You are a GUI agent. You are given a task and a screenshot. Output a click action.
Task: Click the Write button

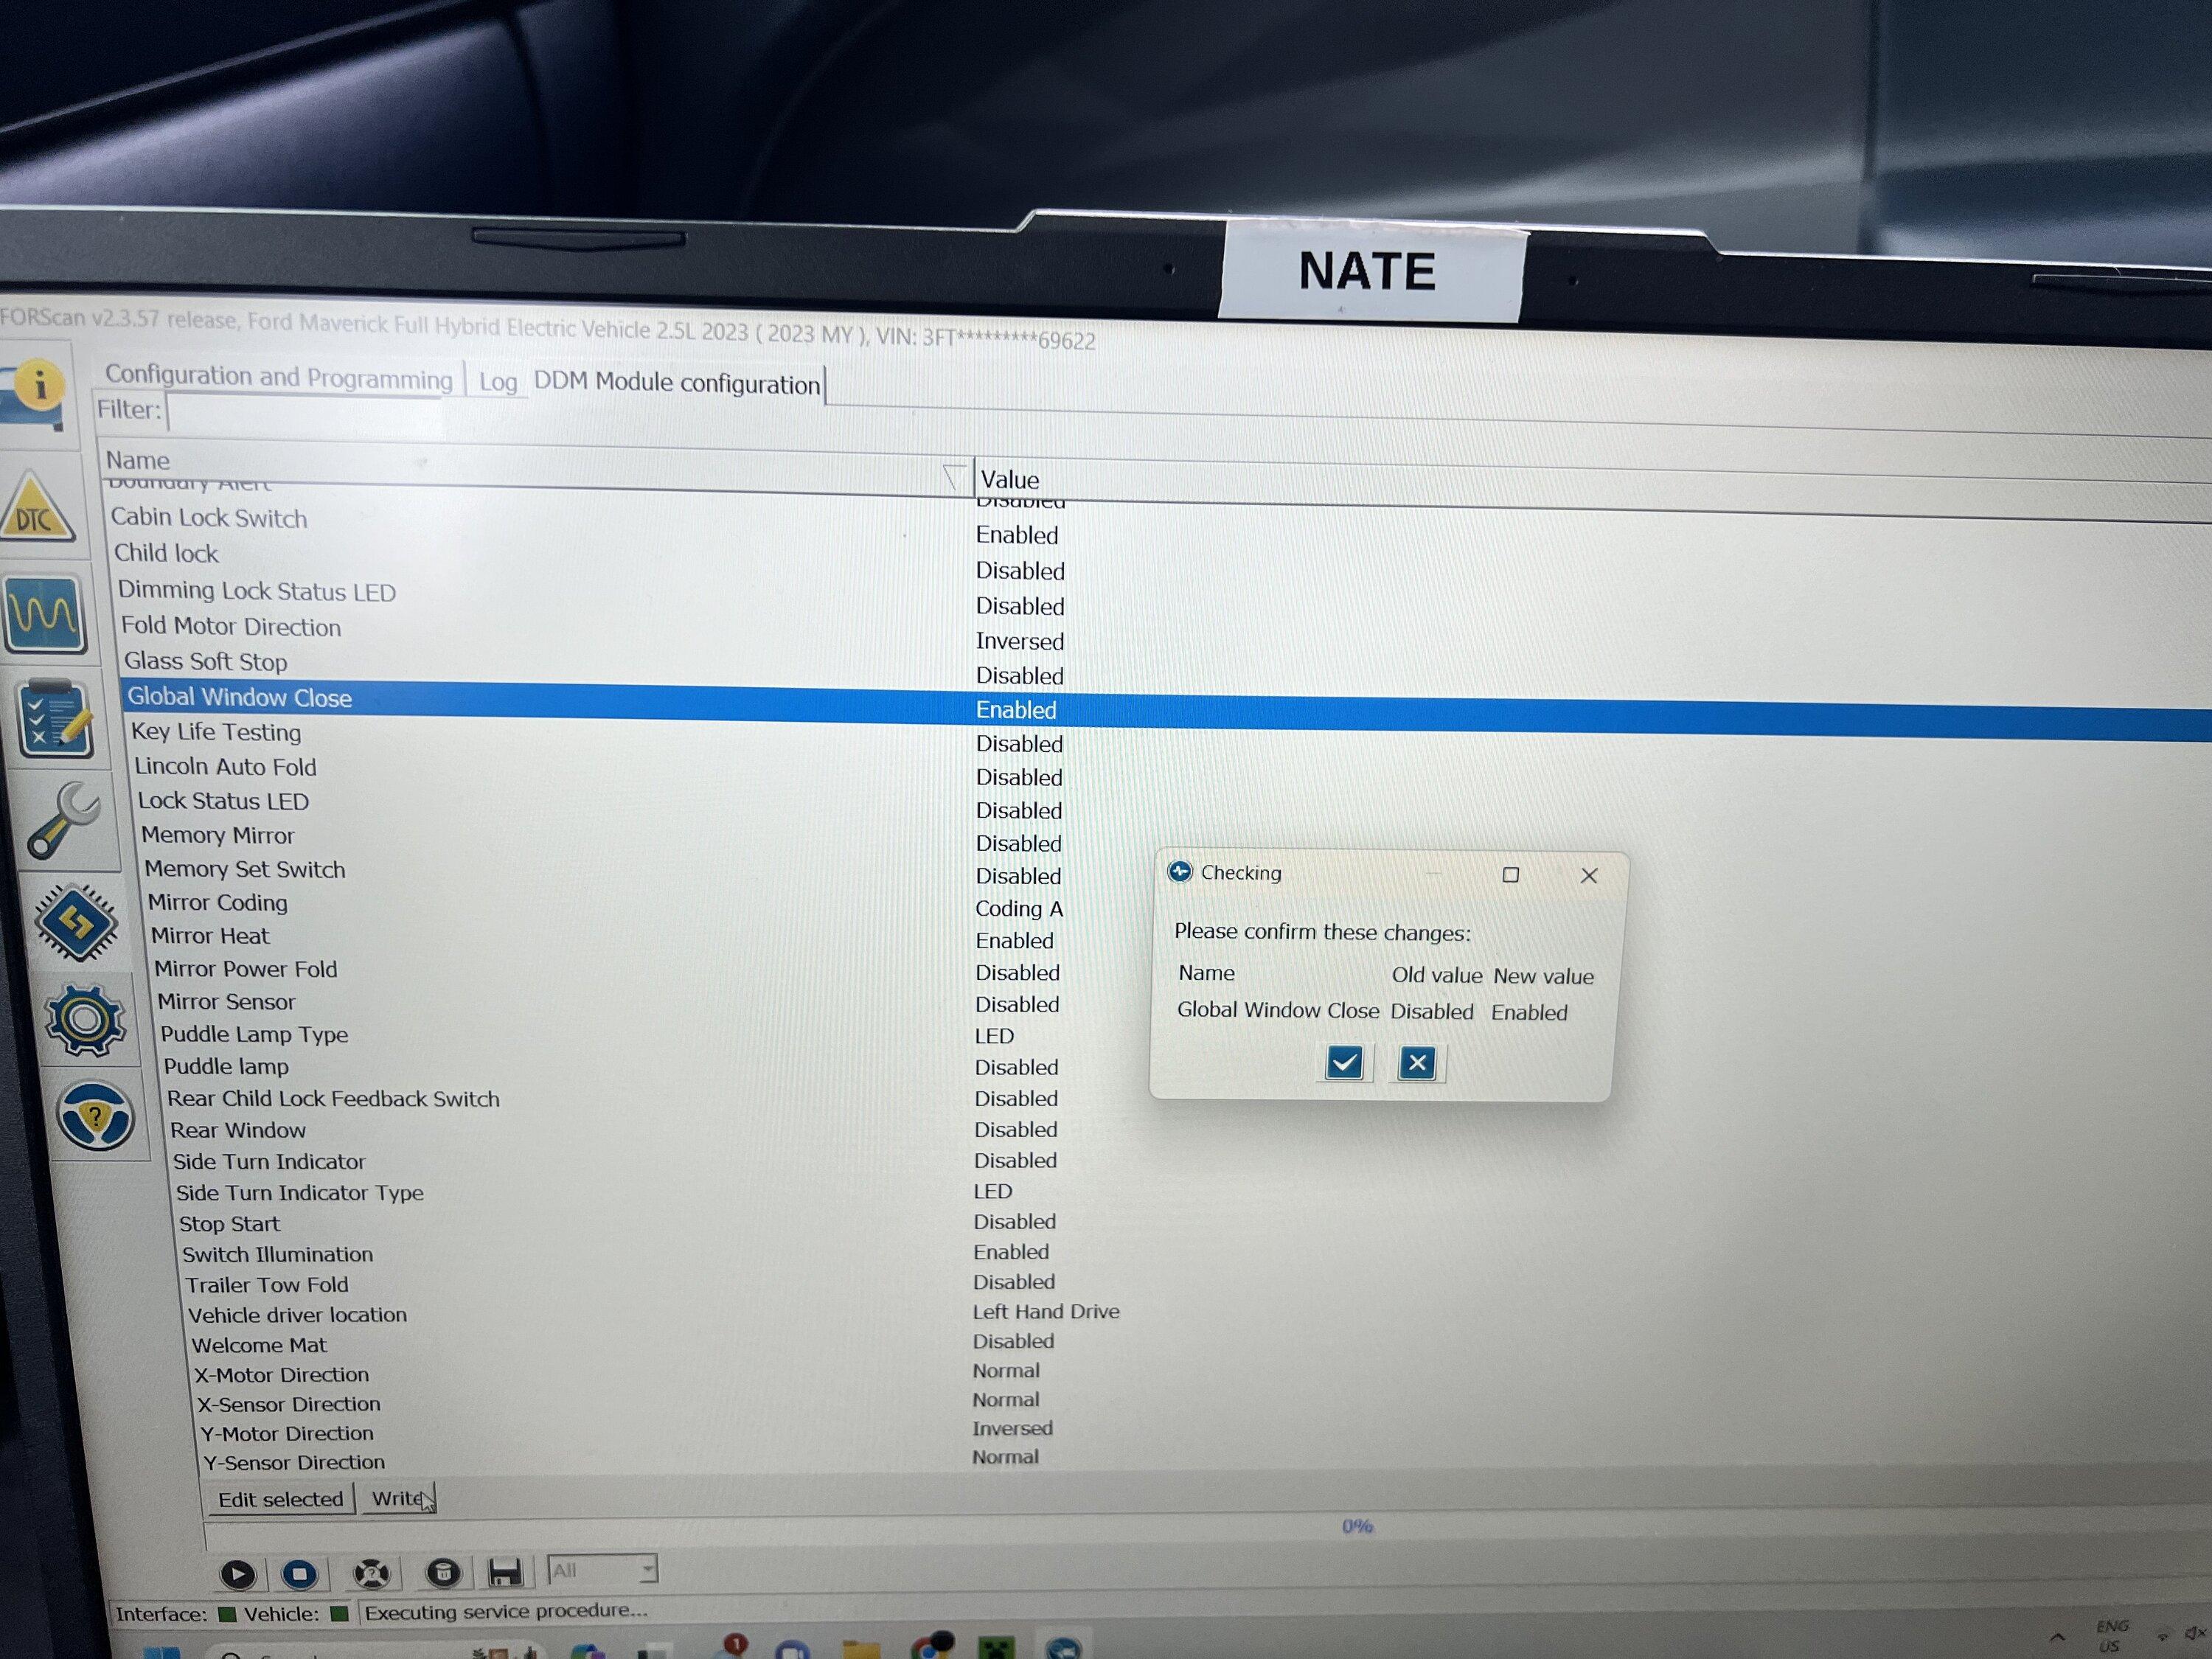pos(398,1498)
